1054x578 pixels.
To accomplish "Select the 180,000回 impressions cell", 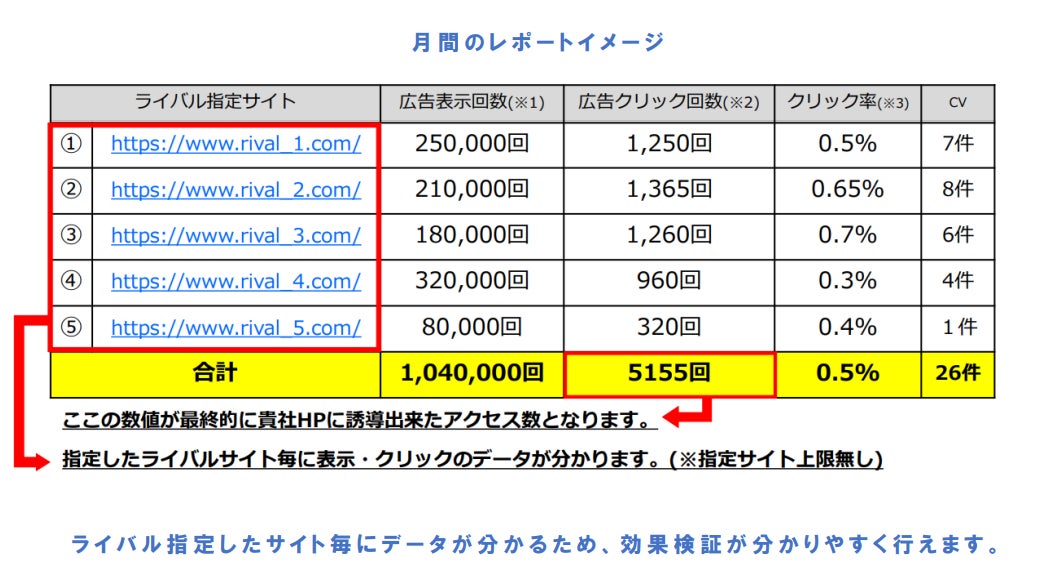I will click(472, 237).
